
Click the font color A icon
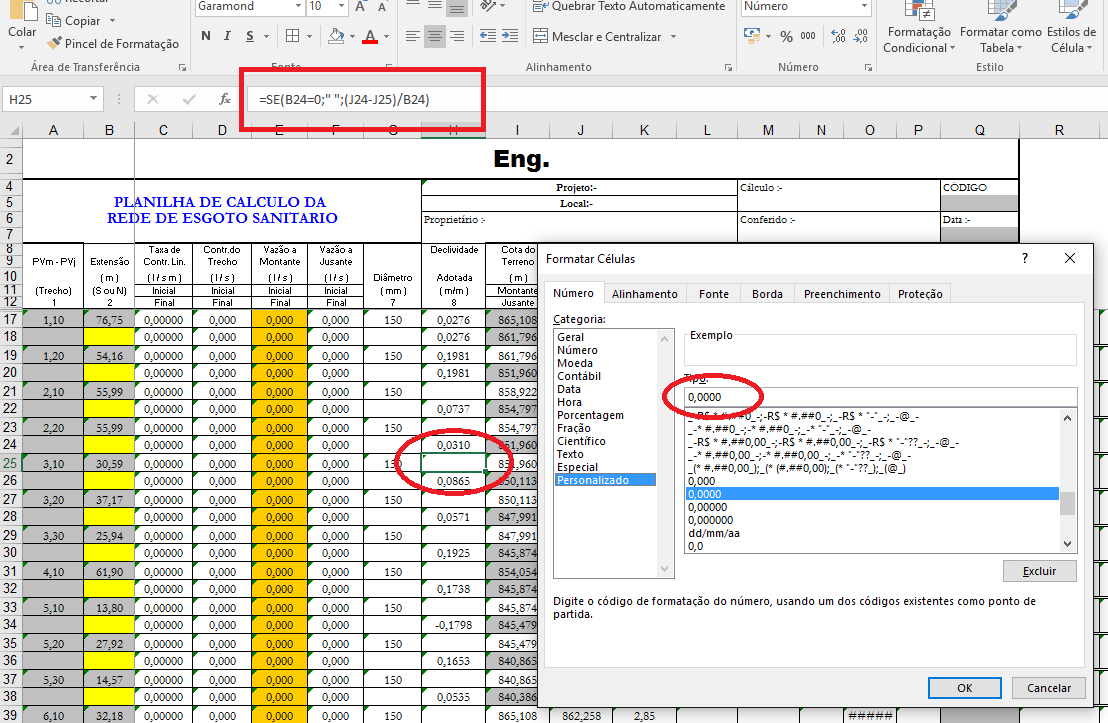pyautogui.click(x=370, y=36)
